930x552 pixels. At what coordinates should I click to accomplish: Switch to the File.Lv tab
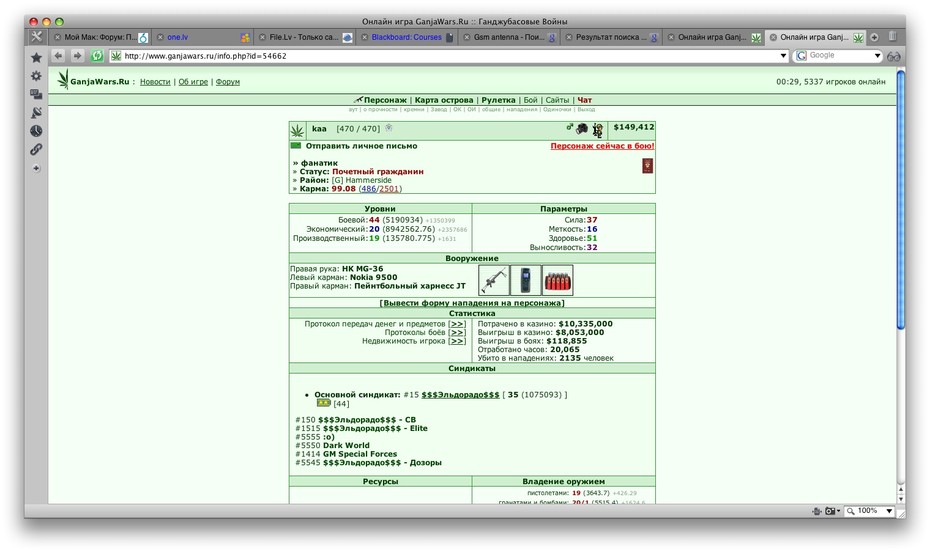click(x=304, y=37)
